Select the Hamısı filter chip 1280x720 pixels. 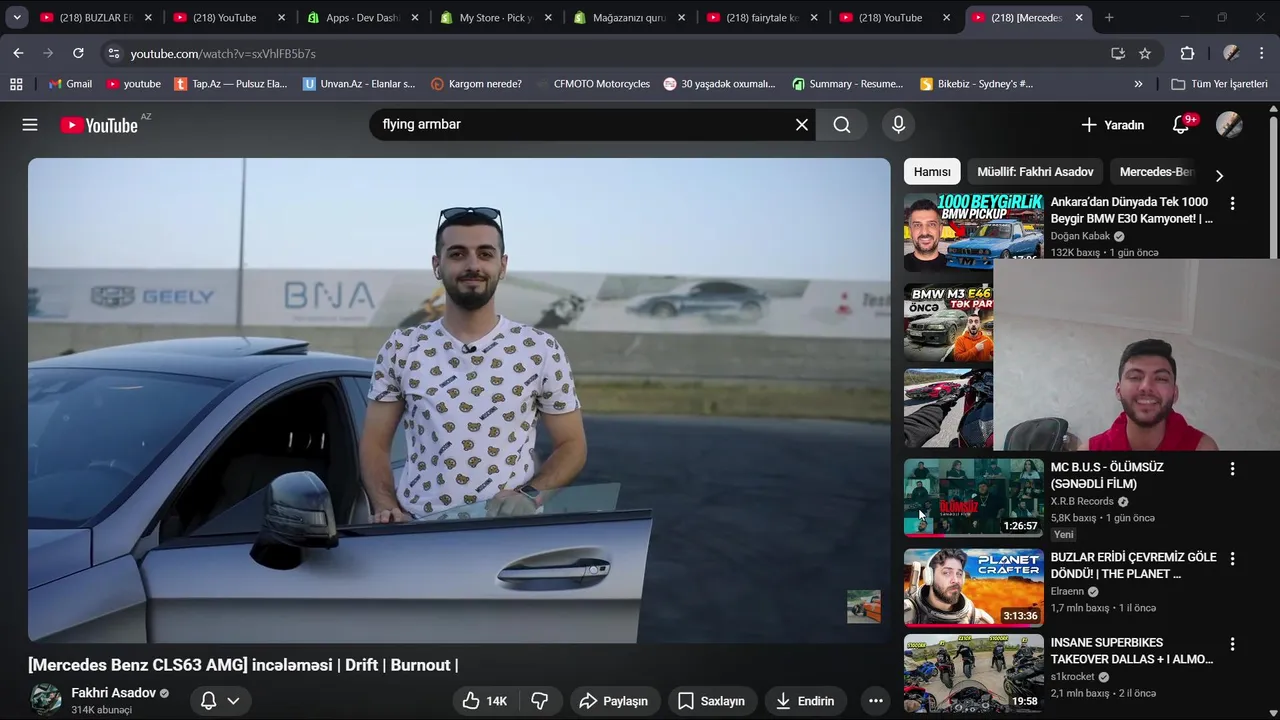coord(932,172)
